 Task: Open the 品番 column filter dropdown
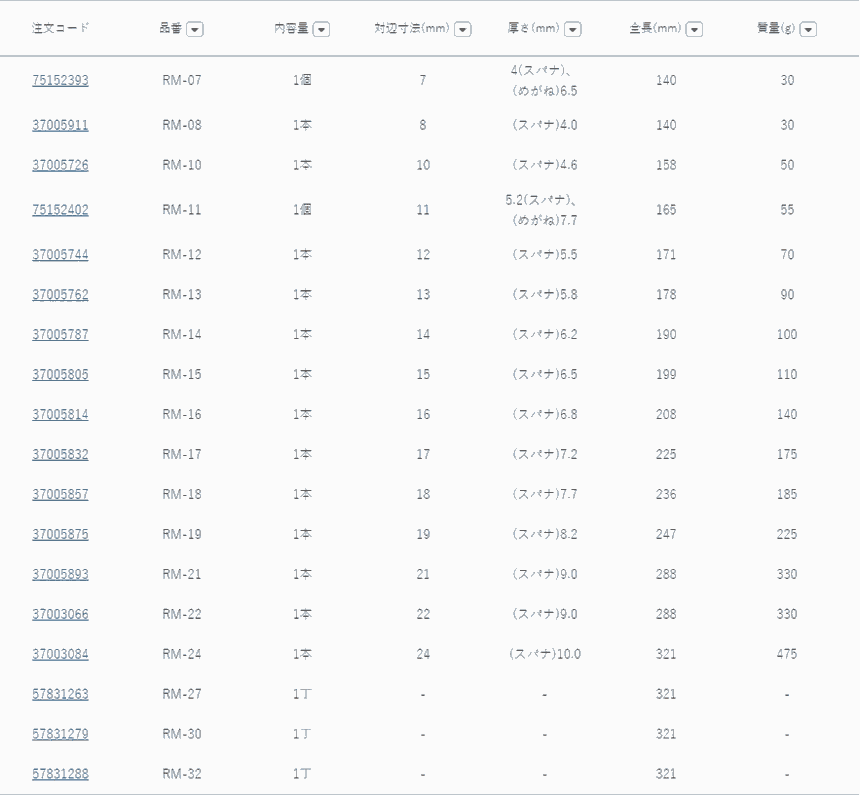point(195,29)
